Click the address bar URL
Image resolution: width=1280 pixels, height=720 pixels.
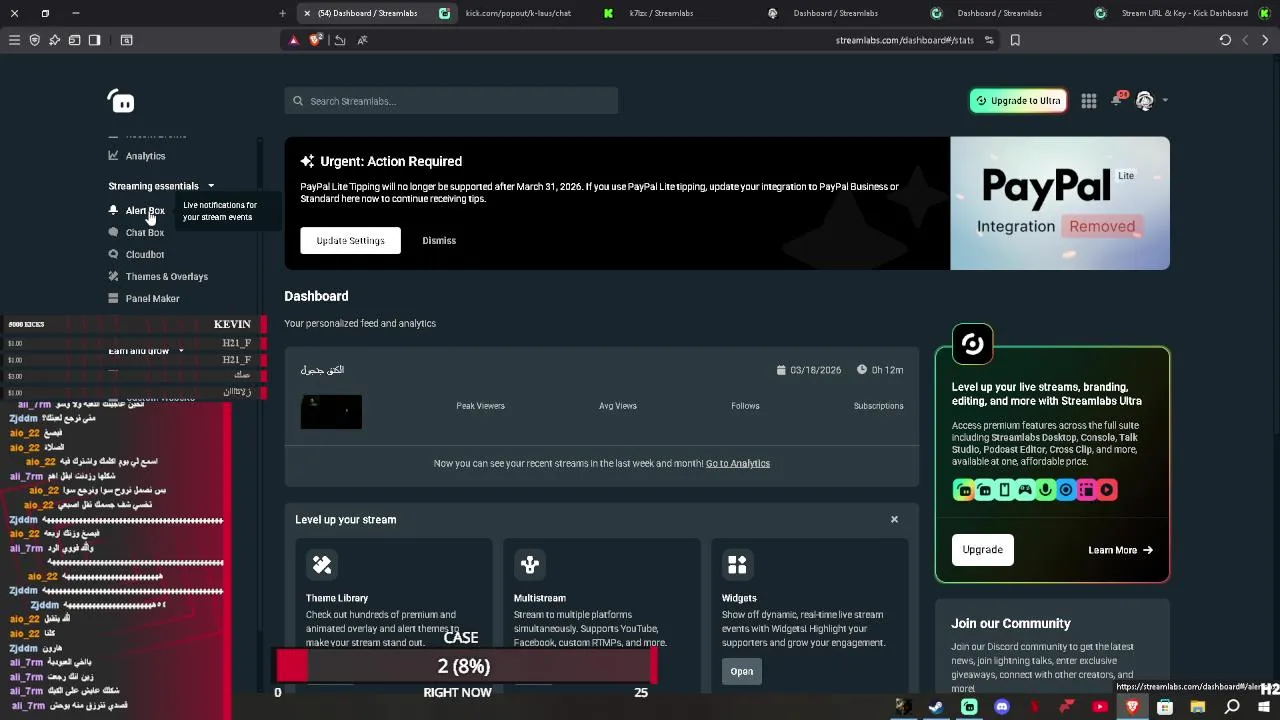point(904,40)
